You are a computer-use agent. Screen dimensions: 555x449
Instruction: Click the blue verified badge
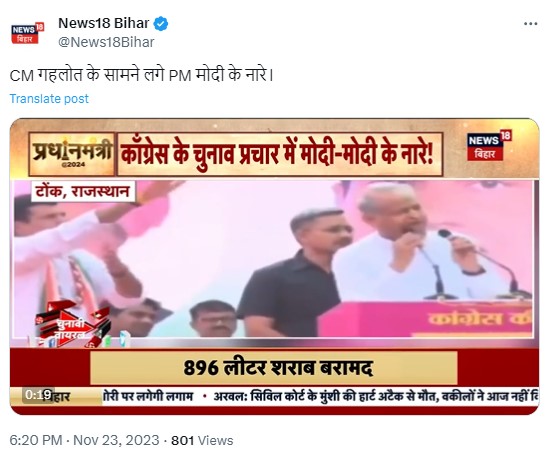[161, 24]
